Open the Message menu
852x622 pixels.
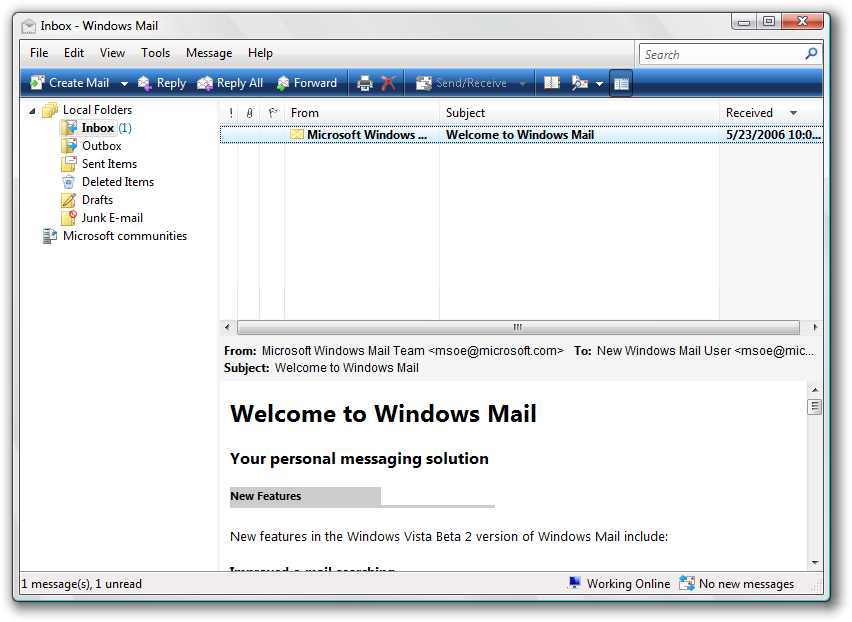209,53
